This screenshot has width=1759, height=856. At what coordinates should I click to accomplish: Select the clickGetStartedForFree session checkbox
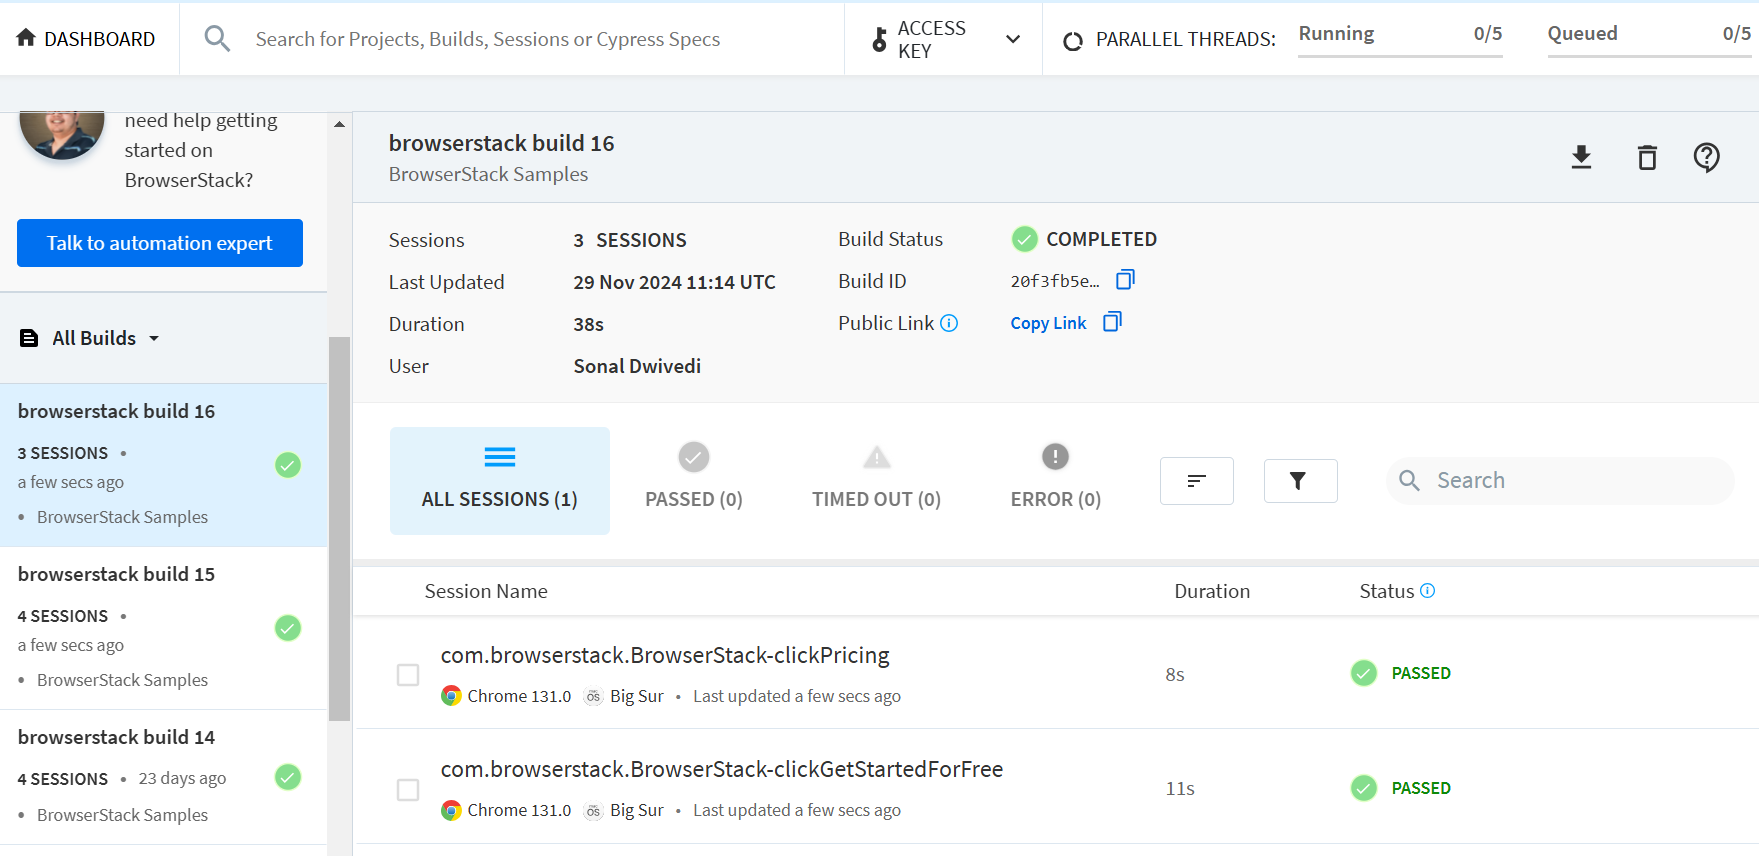tap(408, 790)
